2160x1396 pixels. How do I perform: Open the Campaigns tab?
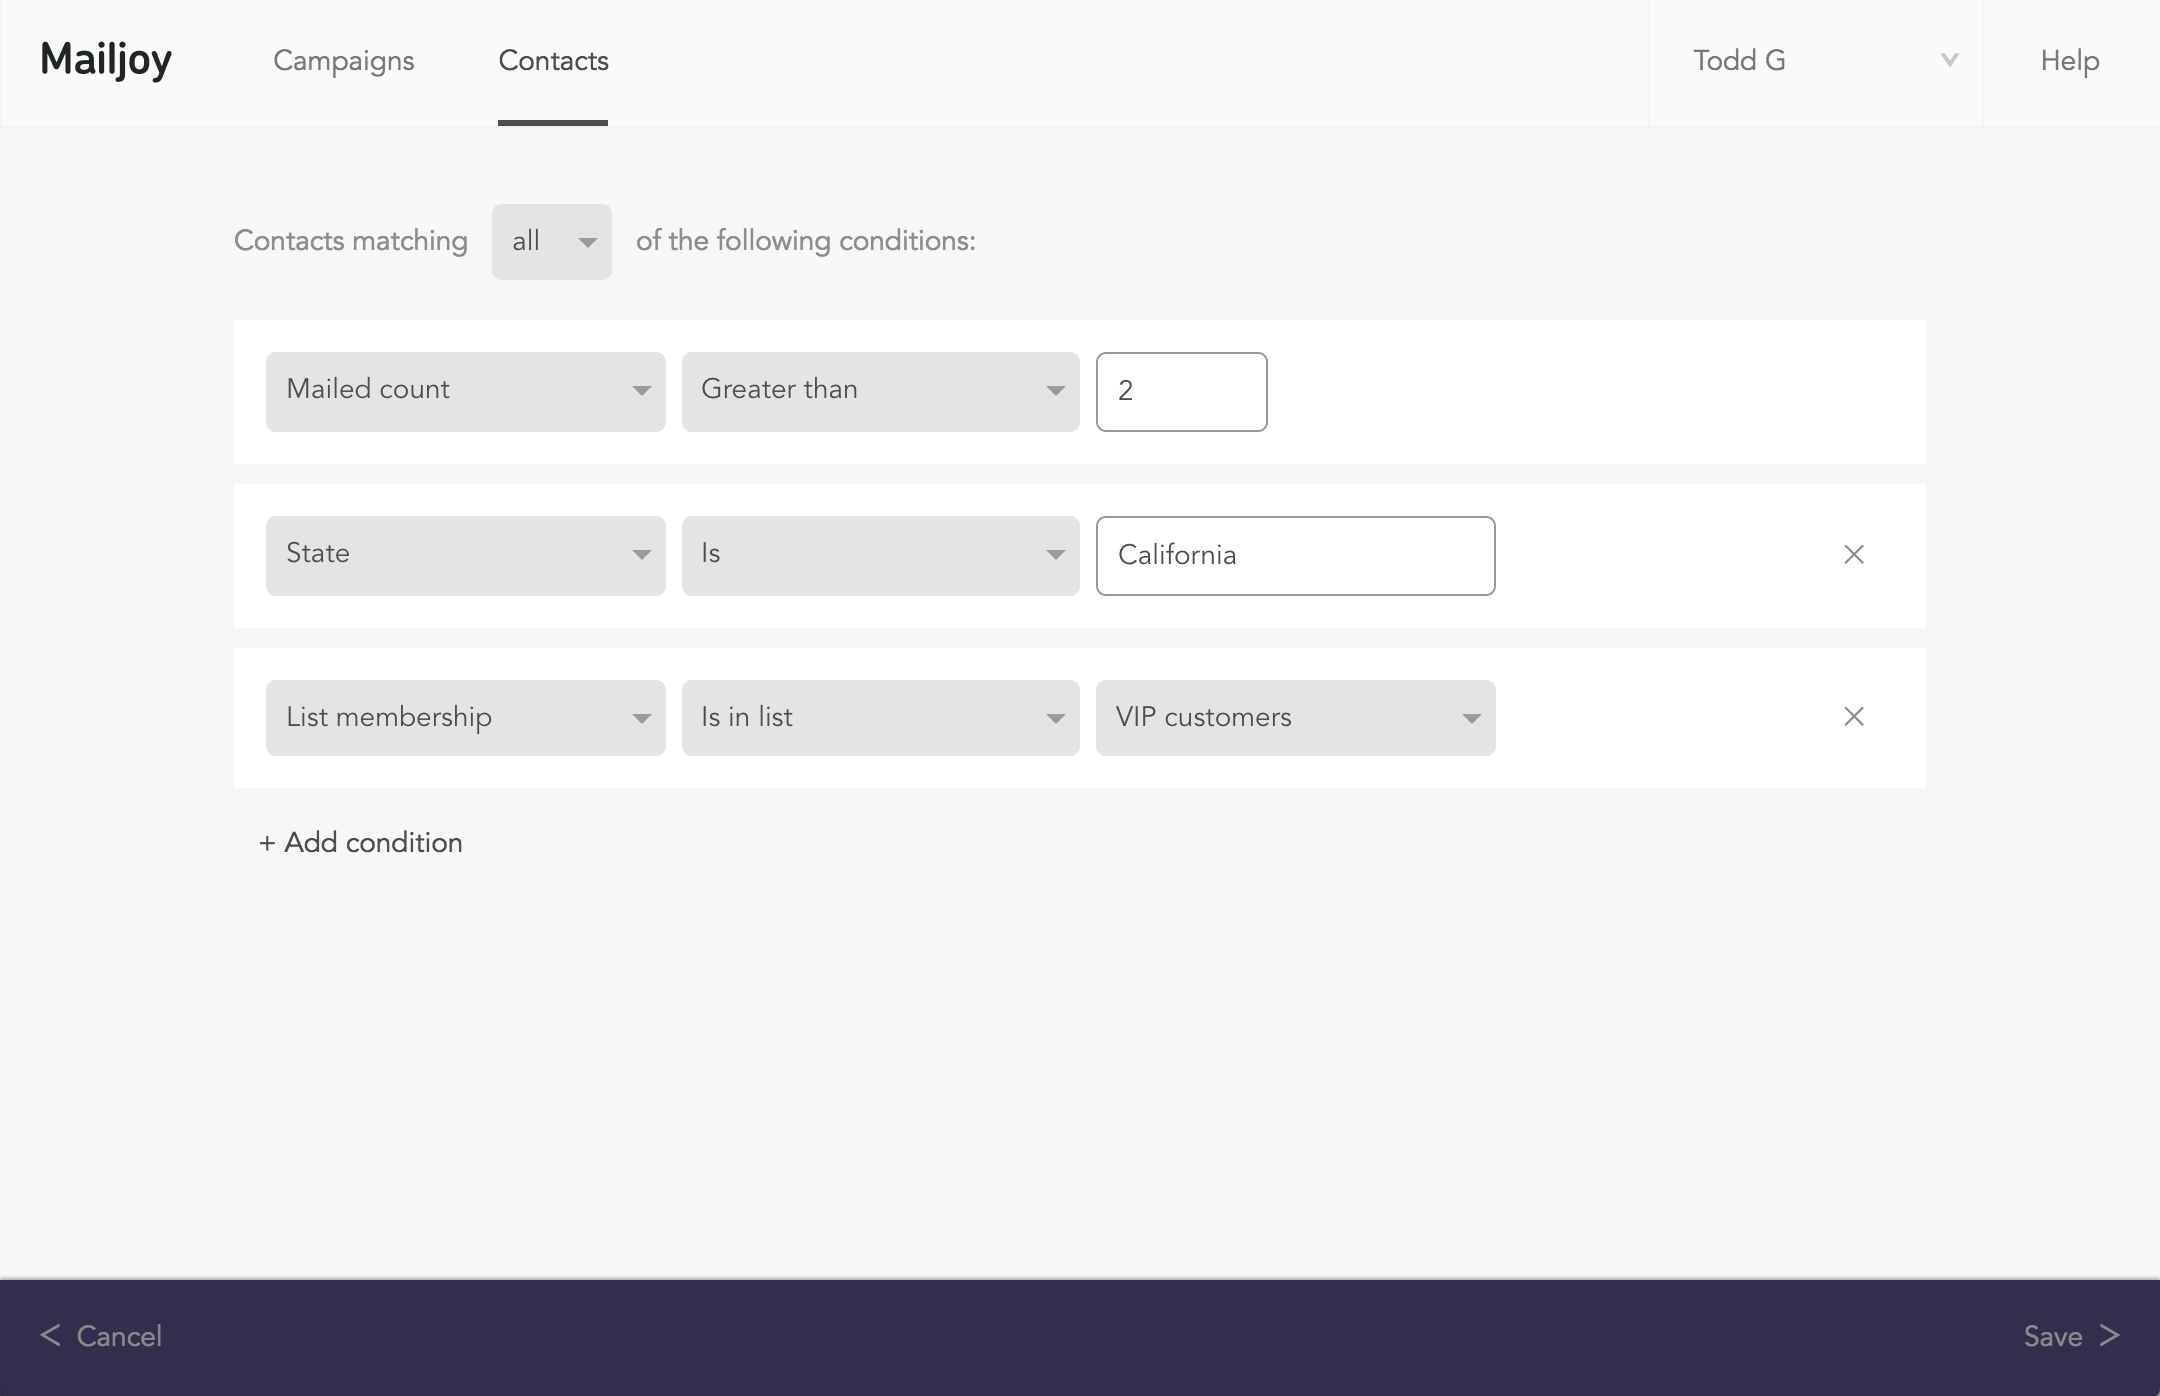[343, 61]
